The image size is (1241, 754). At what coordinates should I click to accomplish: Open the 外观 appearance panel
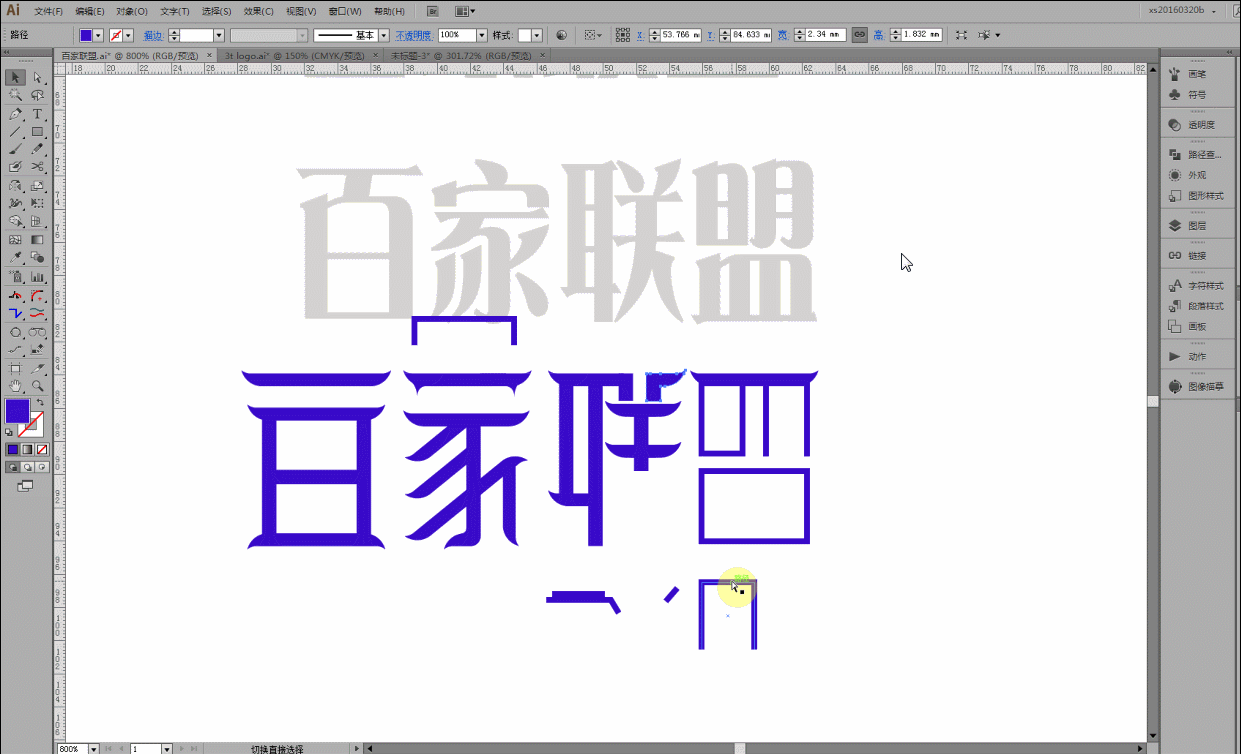1196,175
